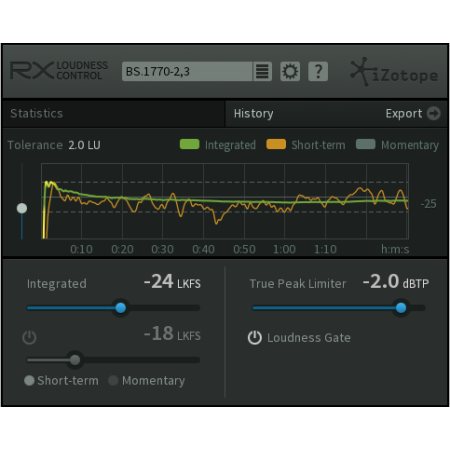Click the Export text button

click(x=403, y=114)
